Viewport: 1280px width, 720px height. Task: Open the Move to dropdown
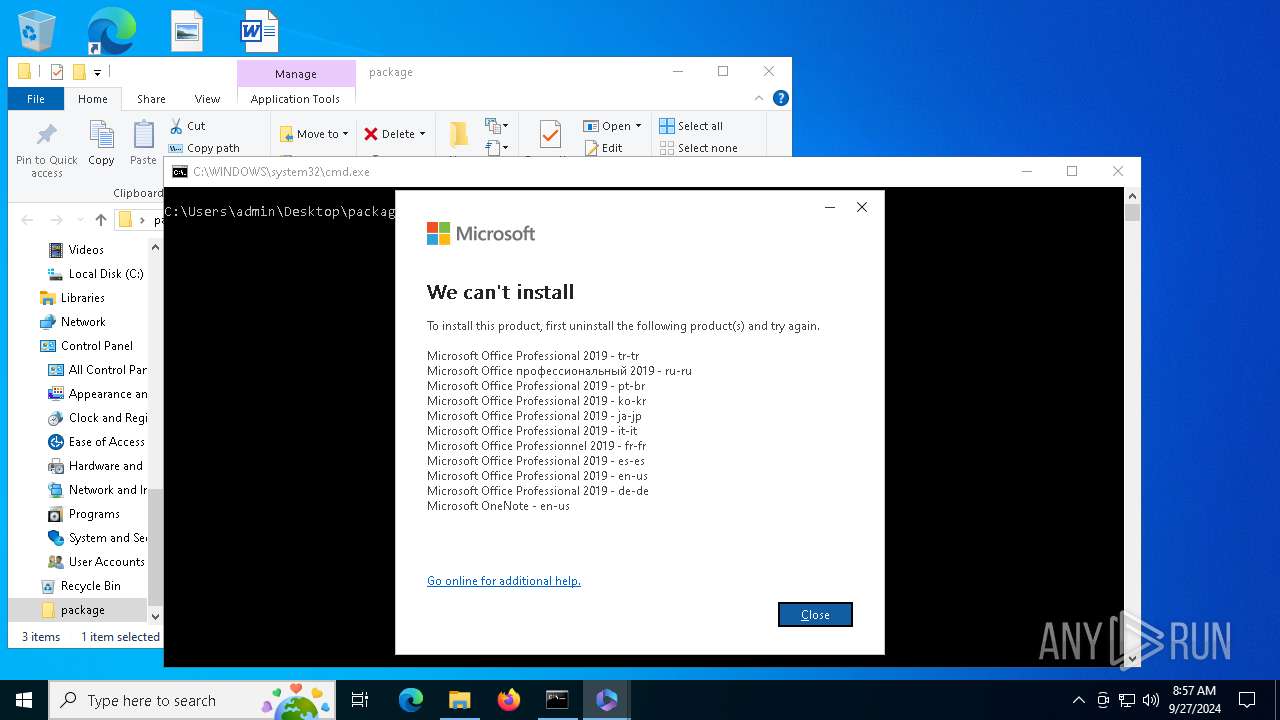tap(314, 134)
